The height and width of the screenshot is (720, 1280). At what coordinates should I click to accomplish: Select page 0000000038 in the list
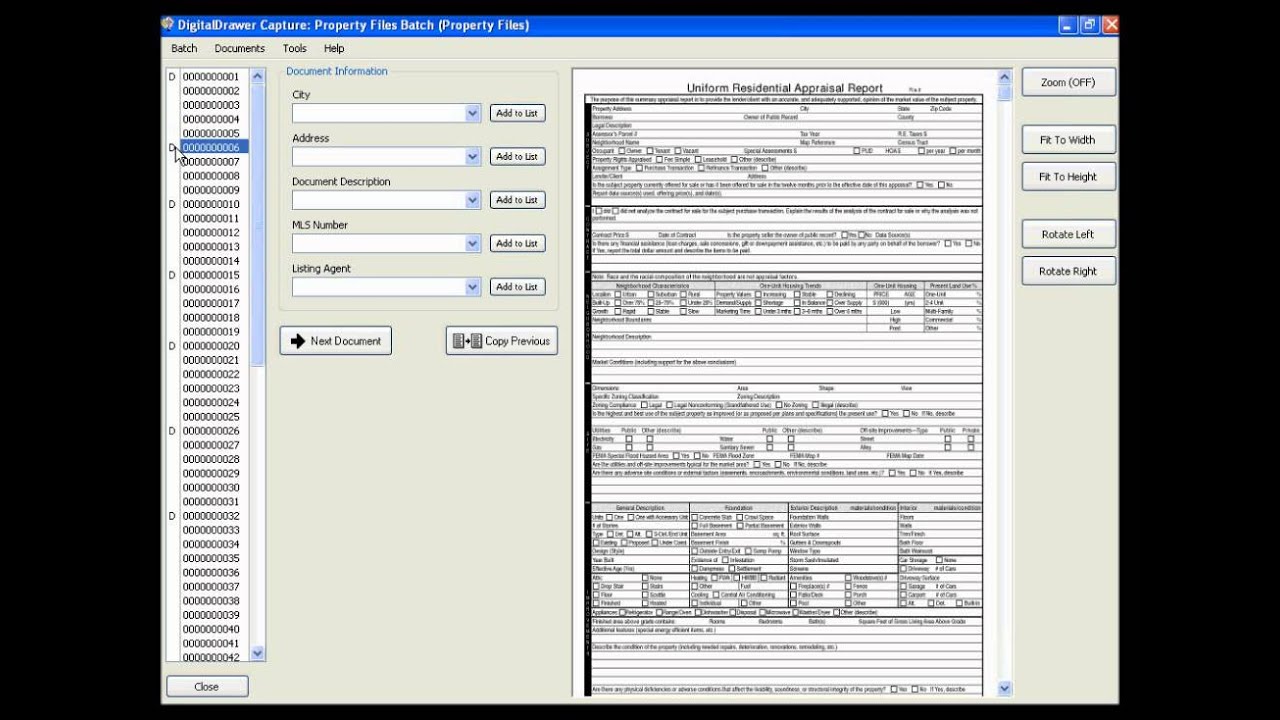pos(211,601)
